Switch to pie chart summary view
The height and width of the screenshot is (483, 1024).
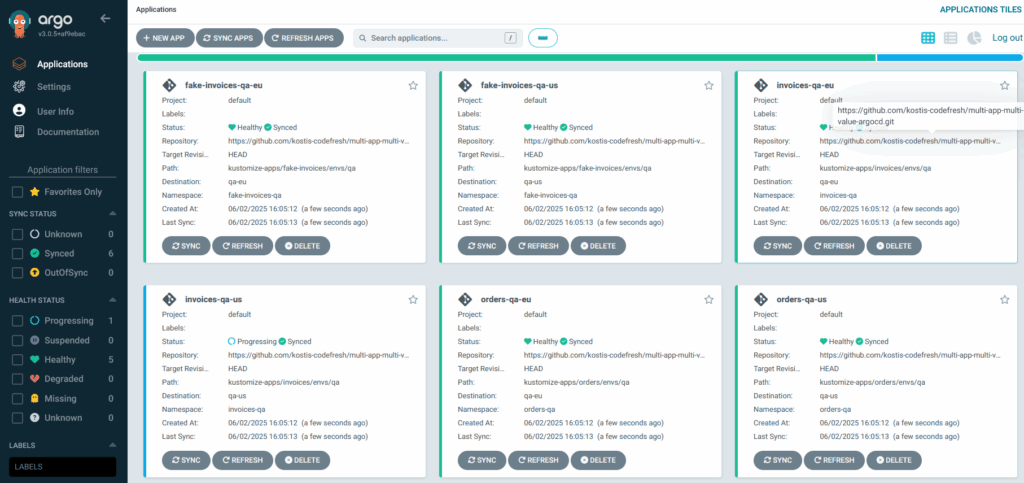coord(974,38)
